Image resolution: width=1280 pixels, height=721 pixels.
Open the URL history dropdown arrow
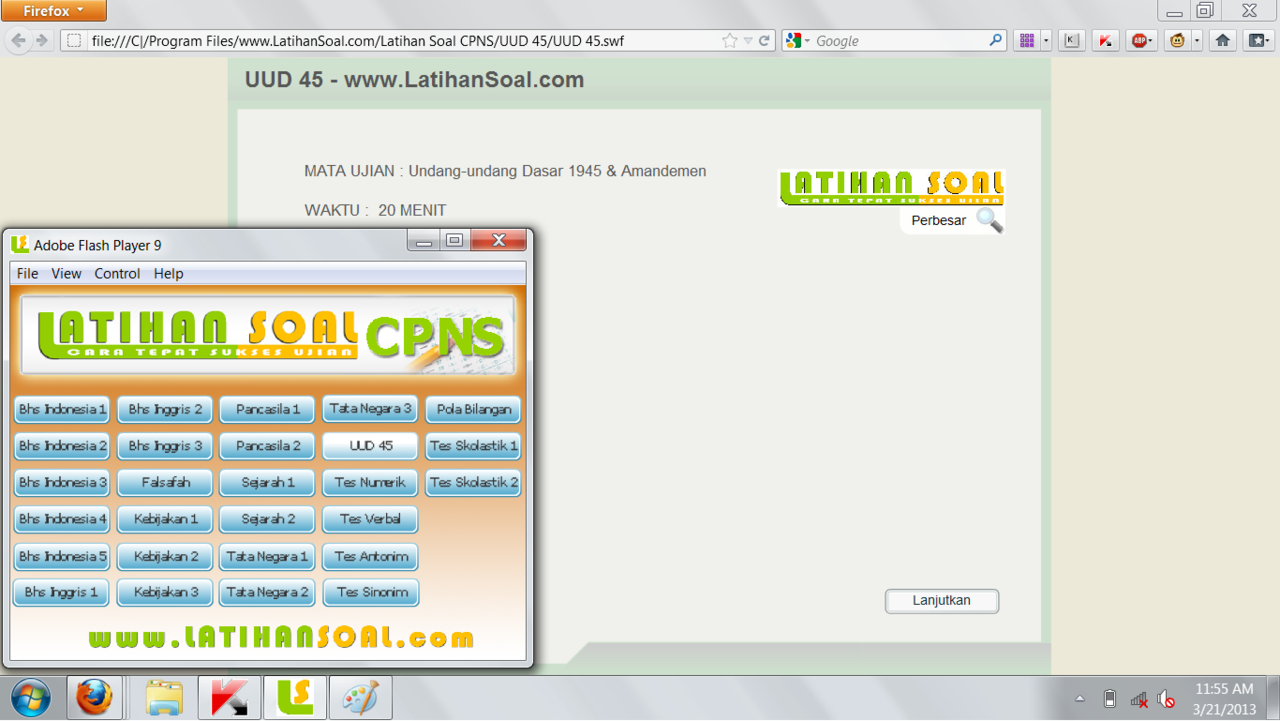(748, 41)
